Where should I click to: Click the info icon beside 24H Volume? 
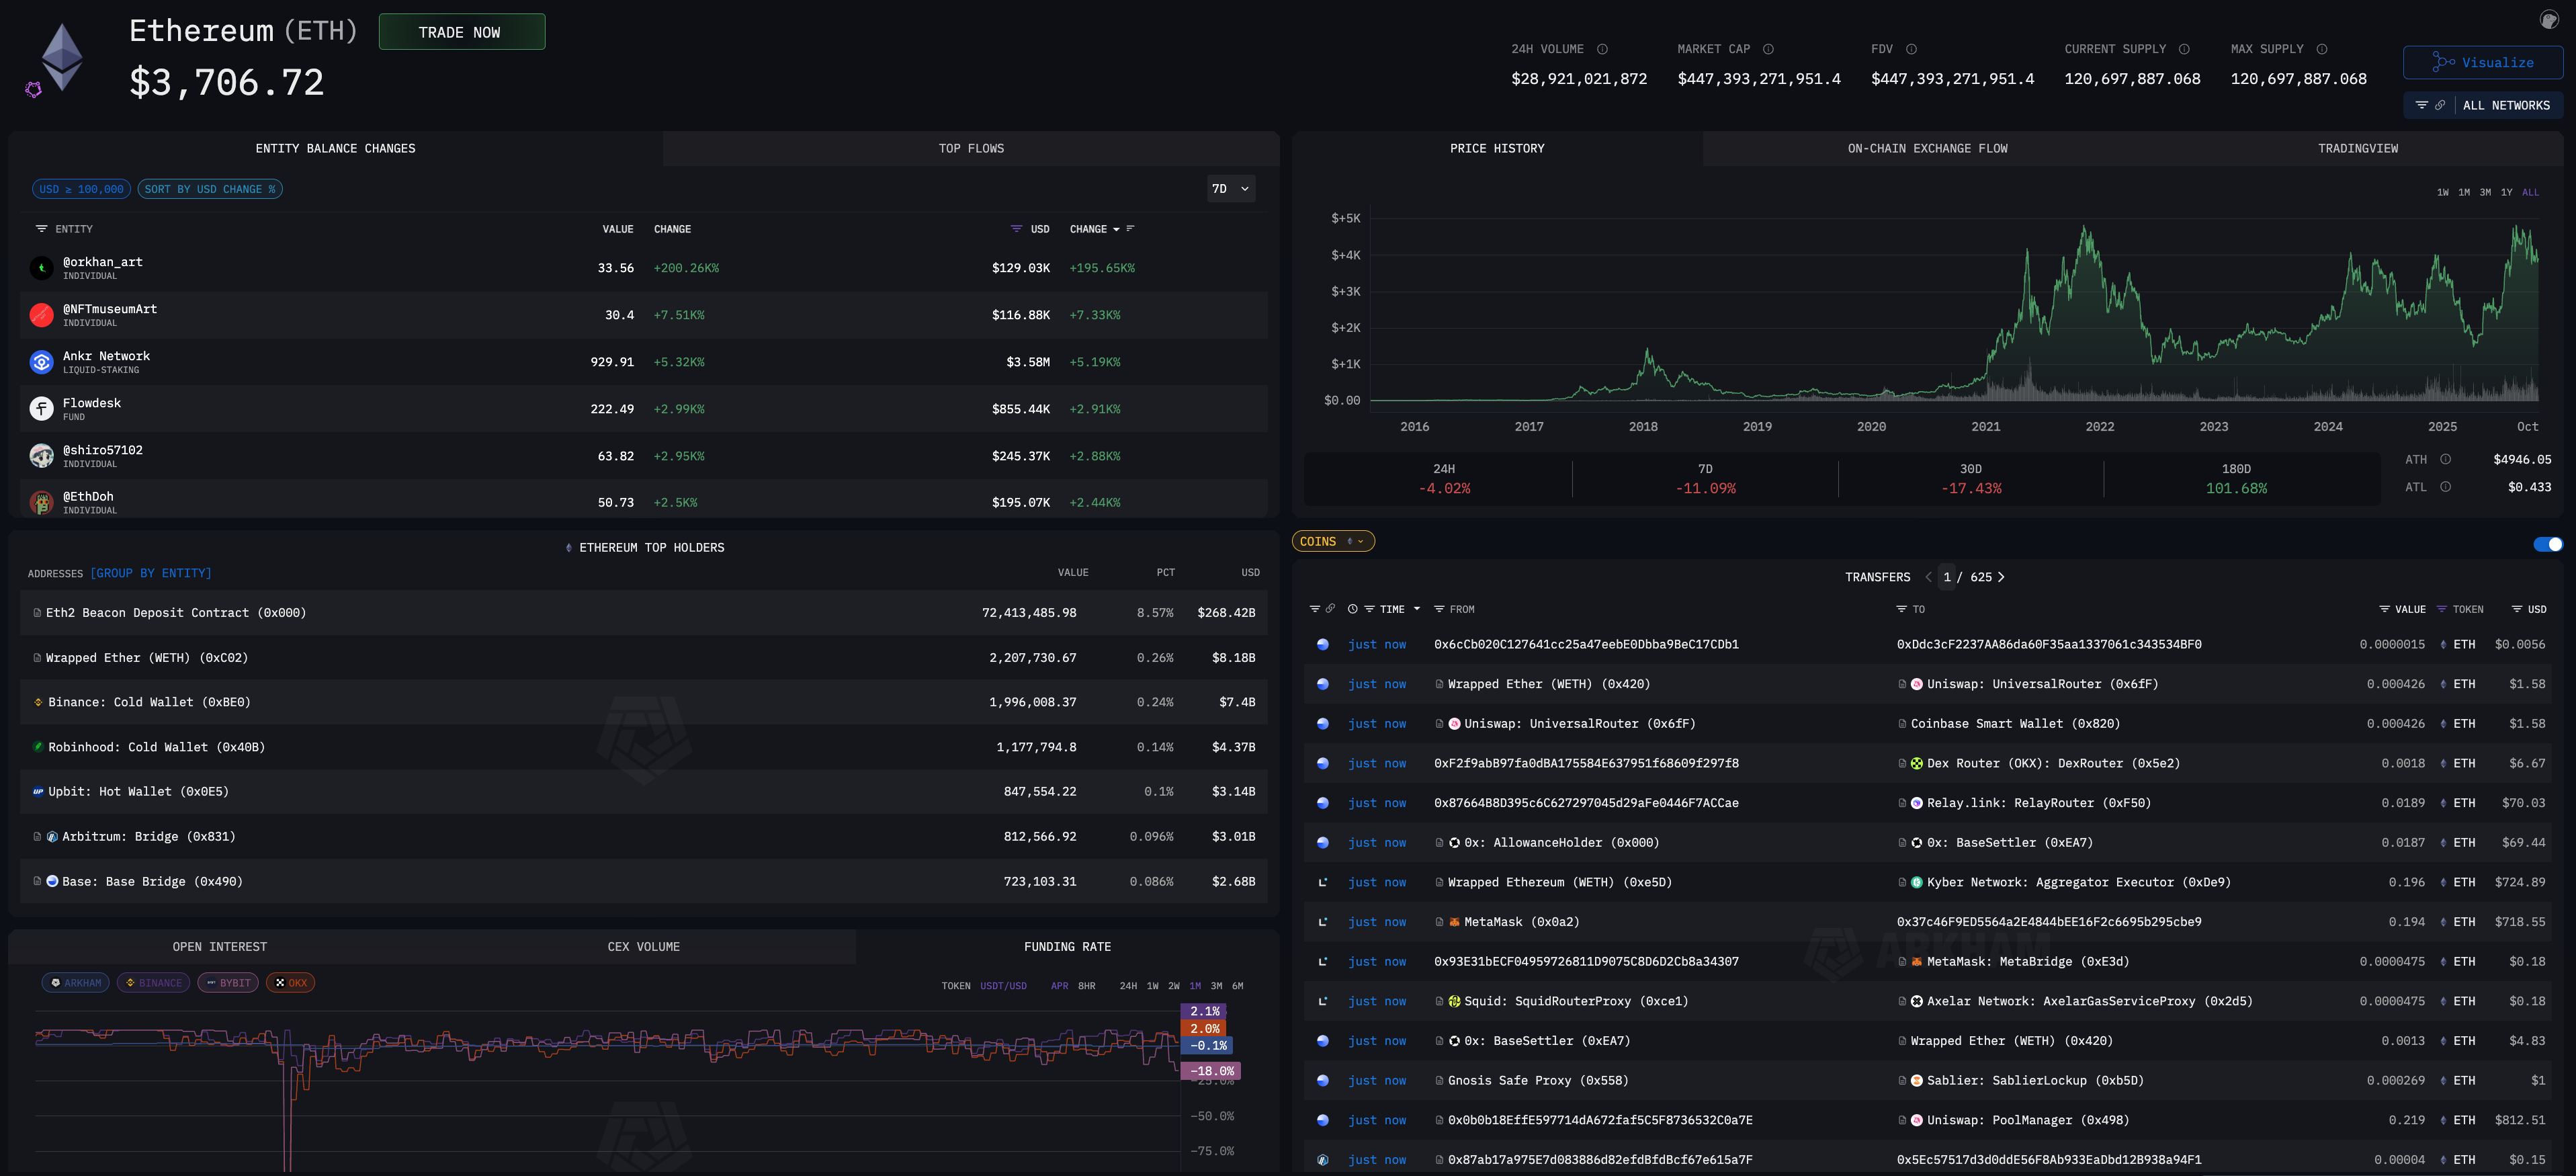1602,49
